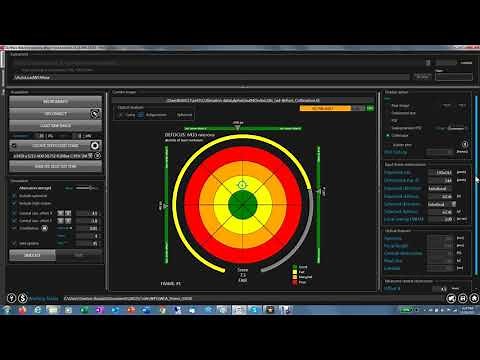
Task: Click the lowest wide acquisition button
Action: 55,166
